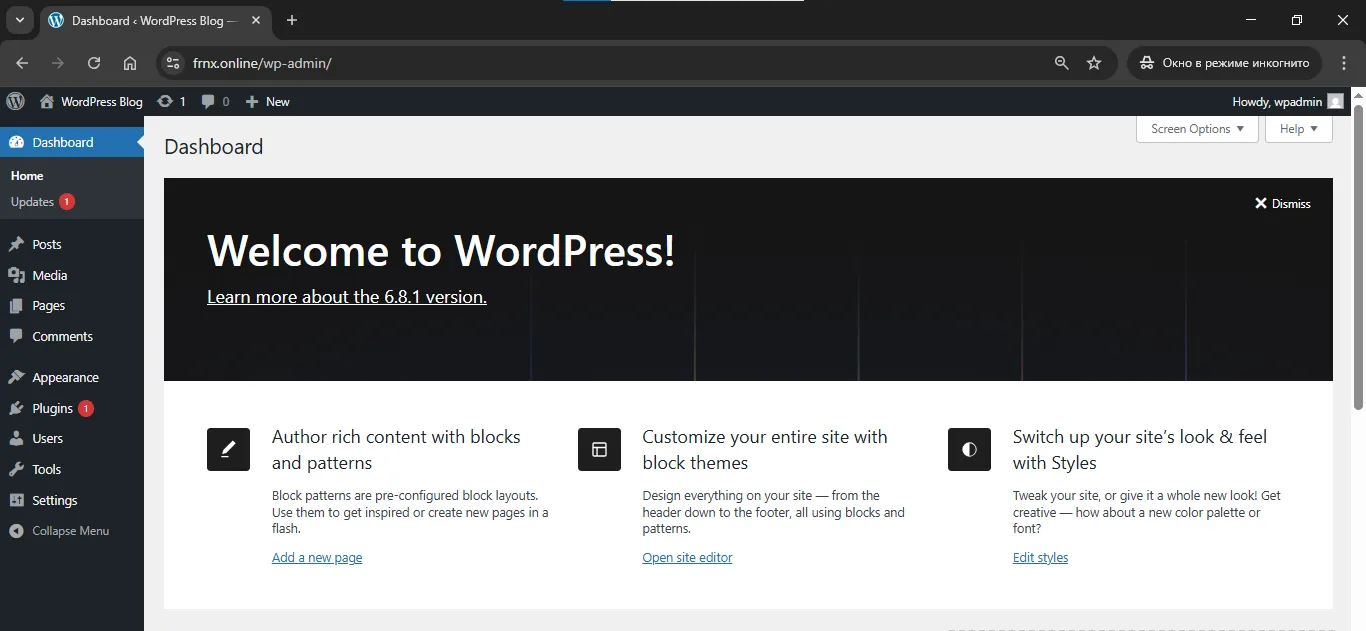The width and height of the screenshot is (1366, 631).
Task: Click the Open site editor link
Action: tap(687, 558)
